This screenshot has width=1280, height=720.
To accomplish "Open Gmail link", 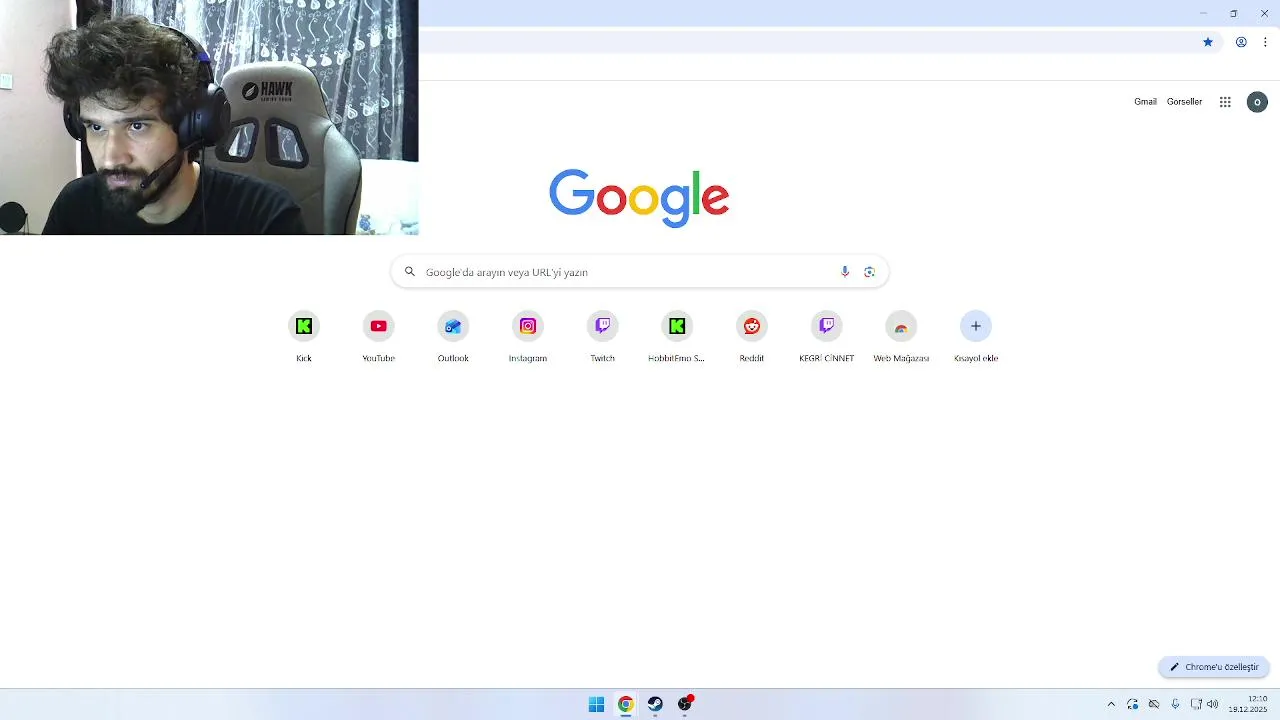I will point(1145,102).
